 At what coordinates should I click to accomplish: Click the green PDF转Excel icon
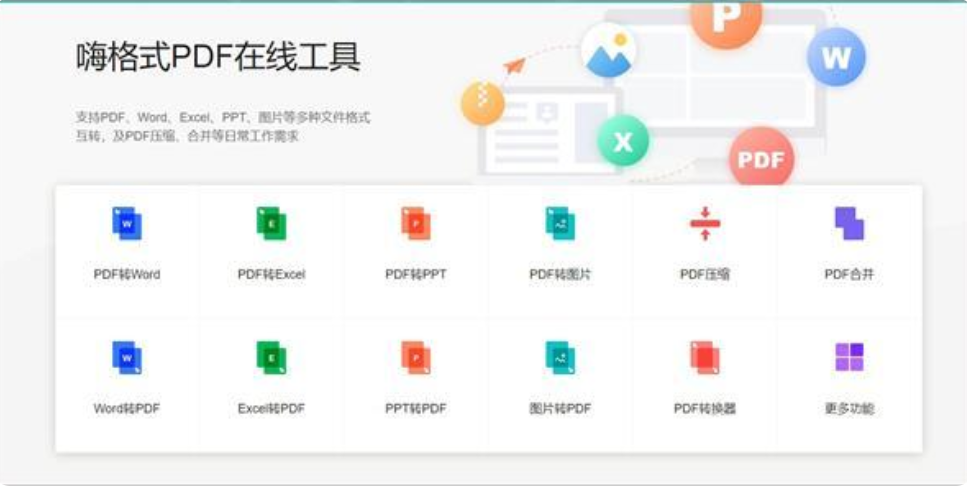(271, 224)
